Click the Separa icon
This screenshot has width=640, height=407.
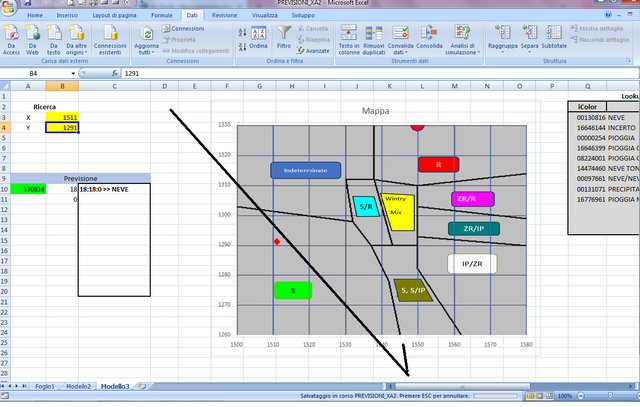click(529, 39)
